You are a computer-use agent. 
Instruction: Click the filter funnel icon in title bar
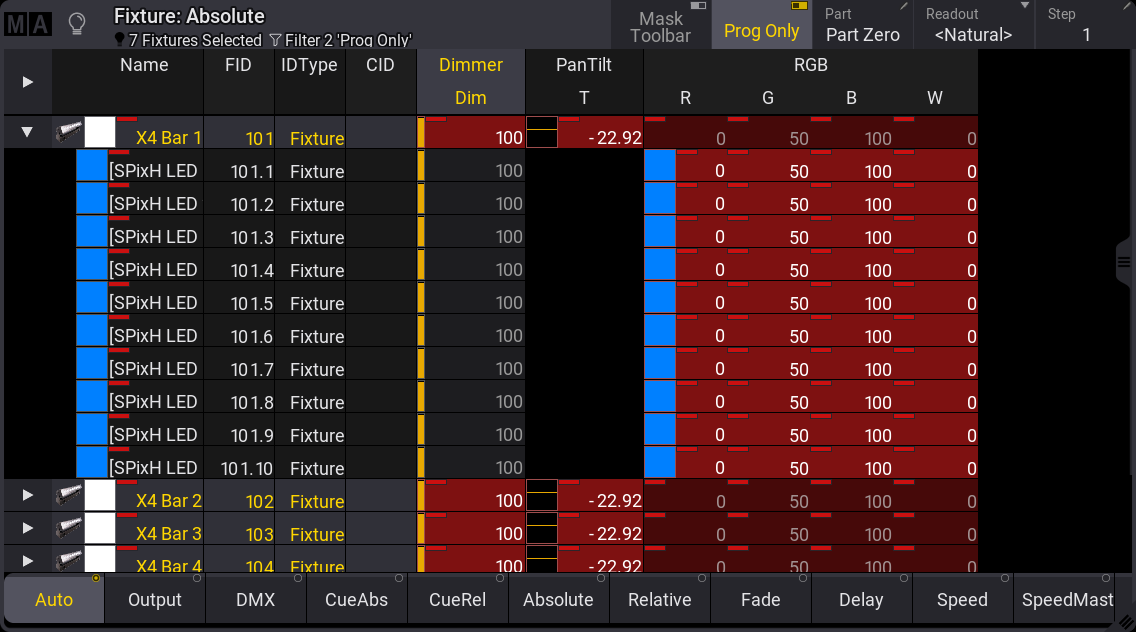coord(275,40)
